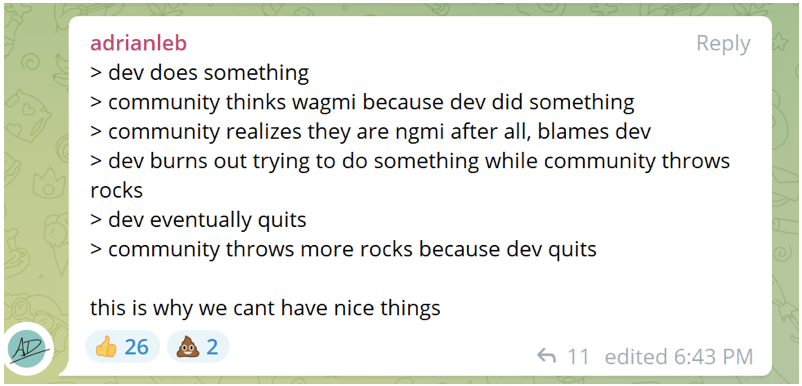Click the line 'community throws more rocks'
Viewport: 802px width, 386px height.
point(343,249)
